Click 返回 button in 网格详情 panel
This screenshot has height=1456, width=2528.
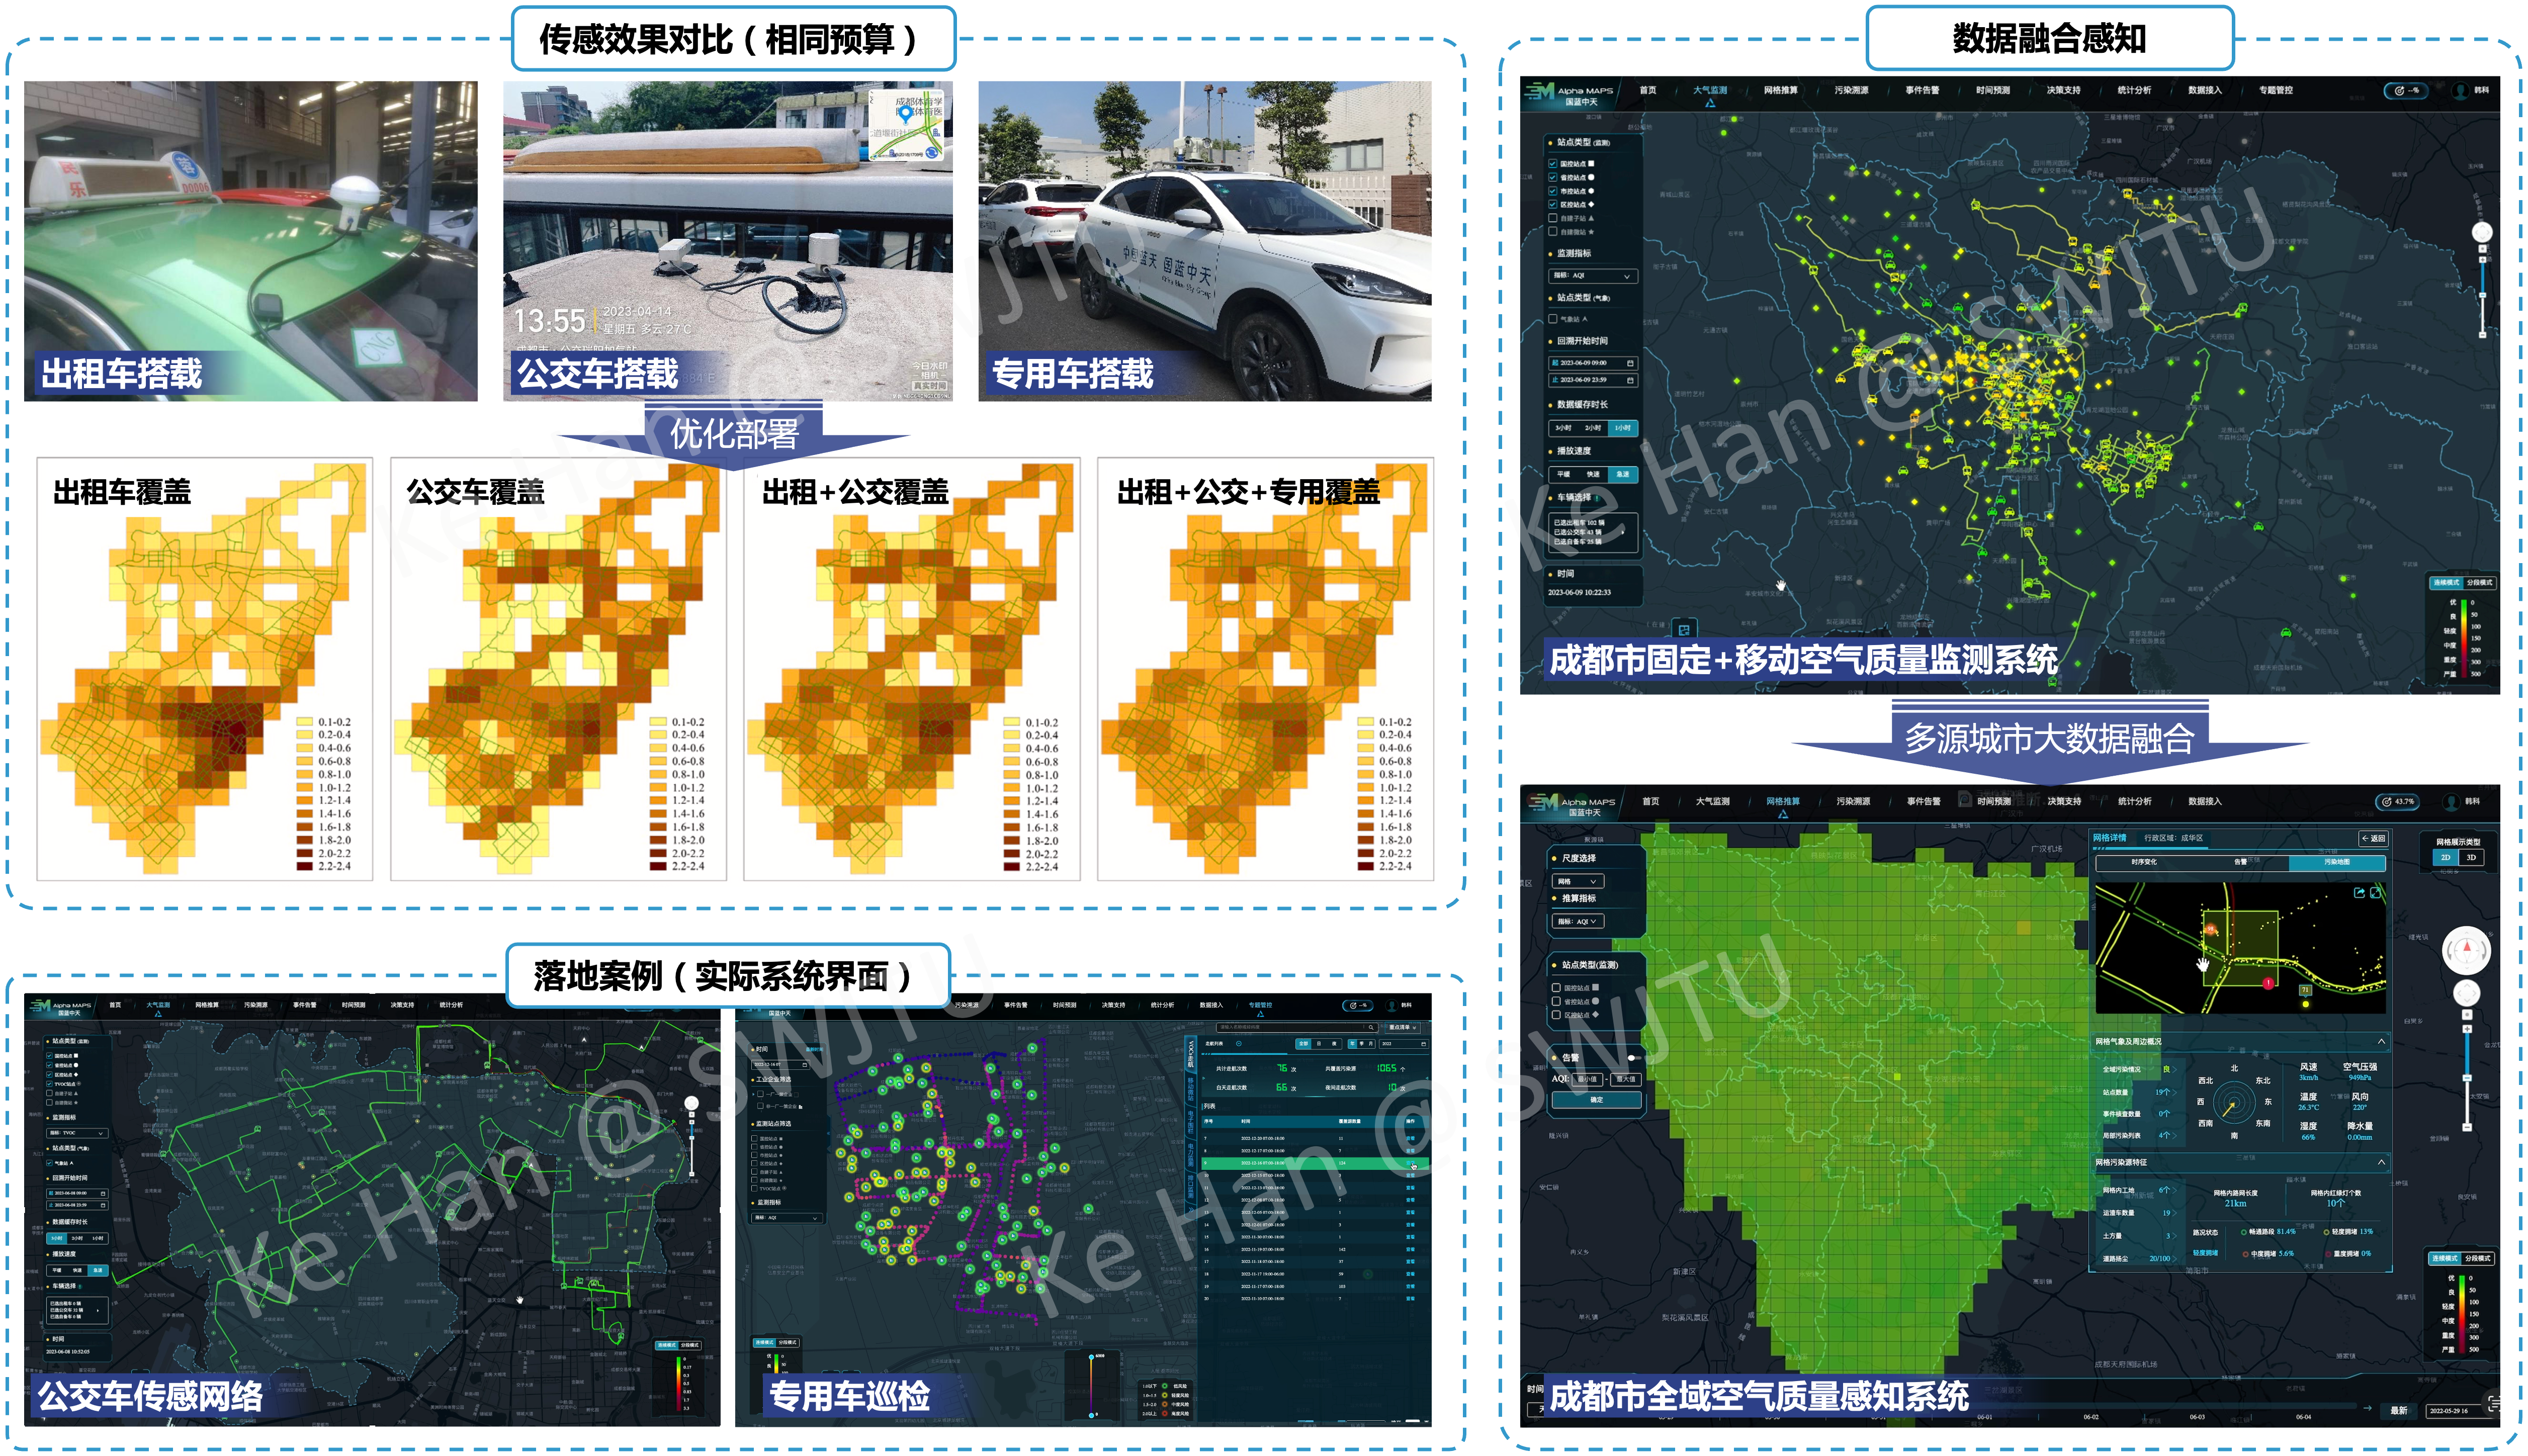click(x=2373, y=839)
